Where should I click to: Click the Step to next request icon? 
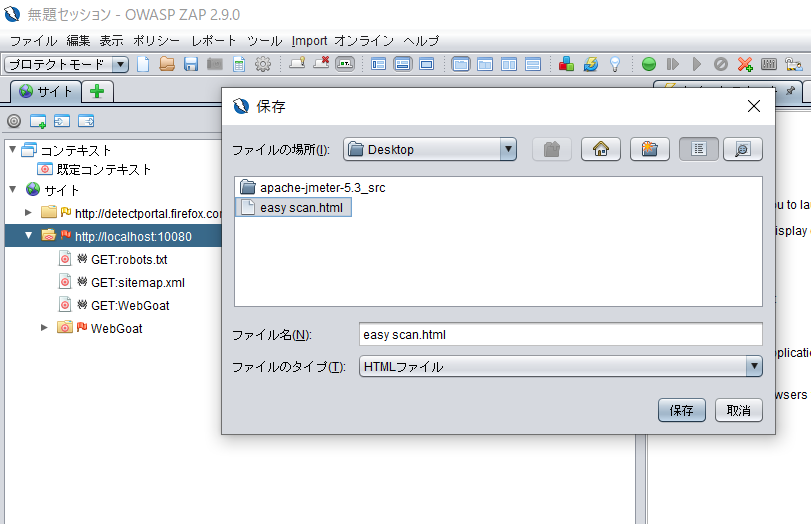tap(672, 64)
